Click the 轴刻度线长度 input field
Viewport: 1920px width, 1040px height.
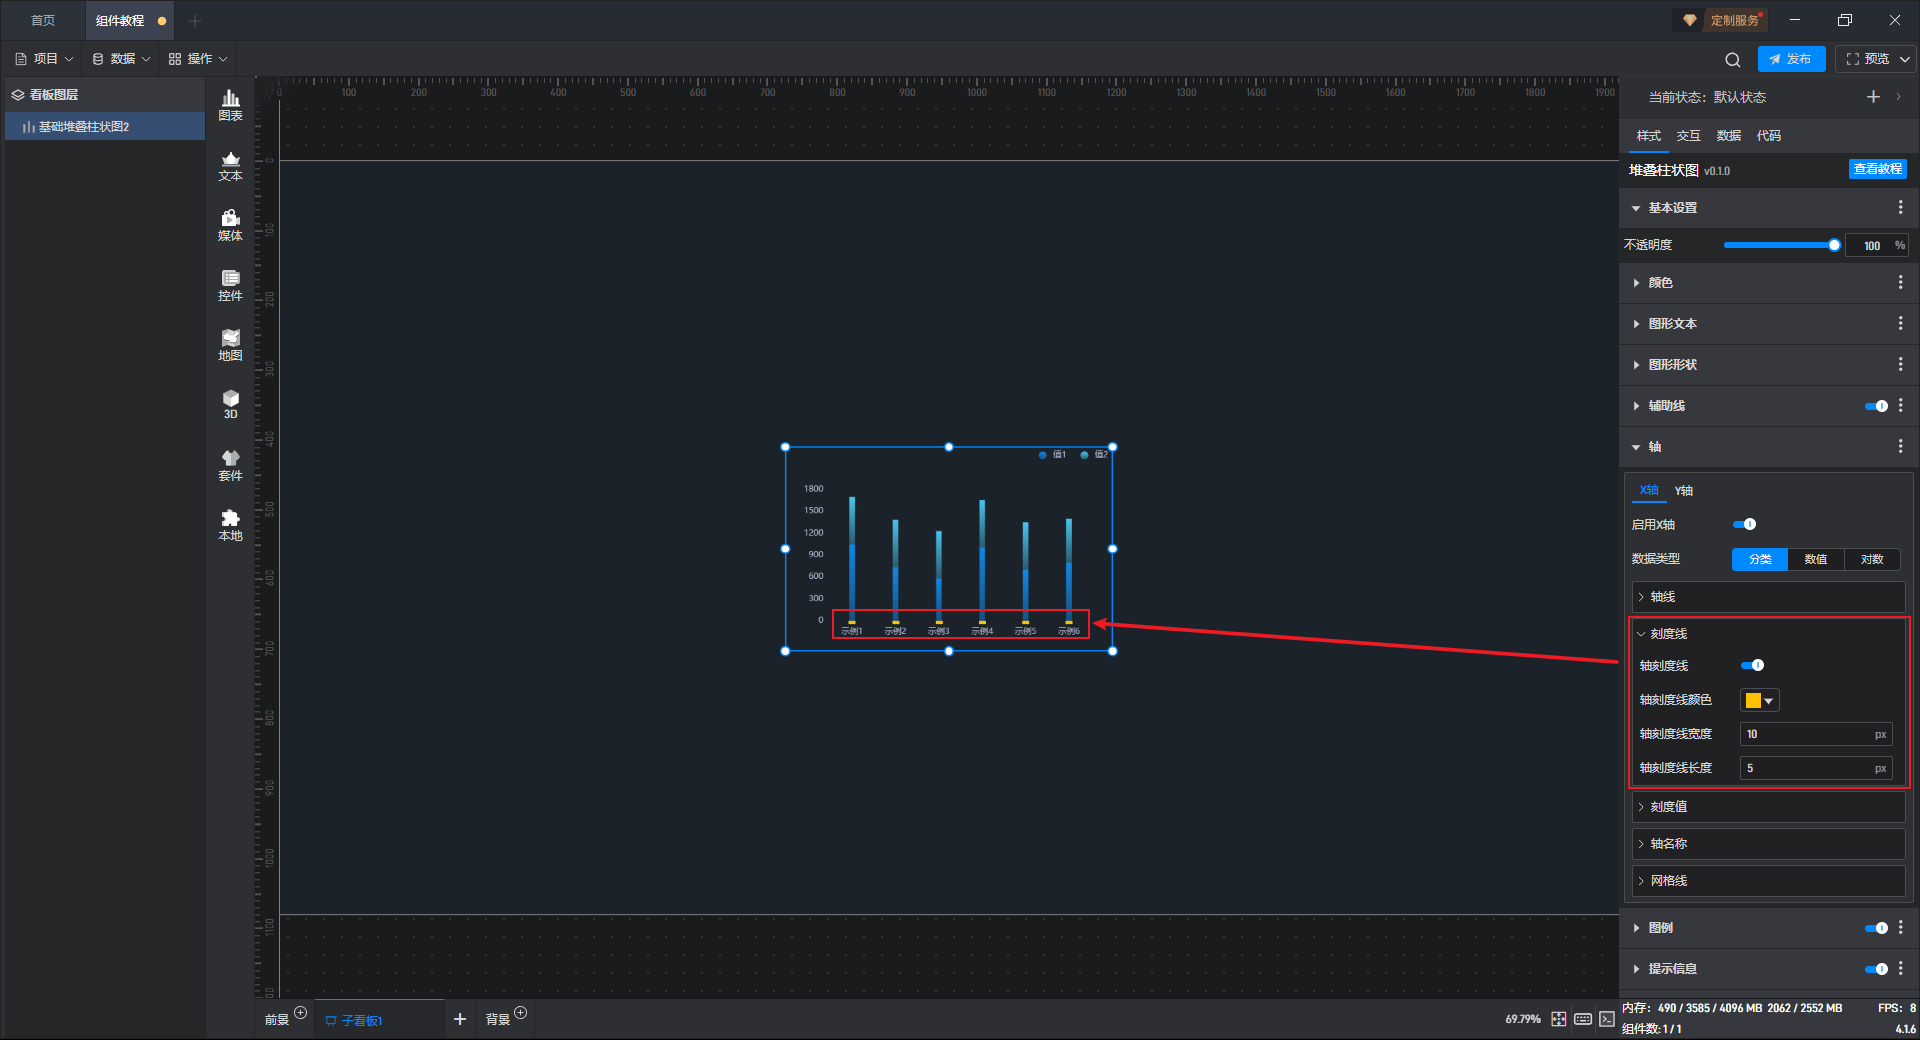click(1816, 768)
